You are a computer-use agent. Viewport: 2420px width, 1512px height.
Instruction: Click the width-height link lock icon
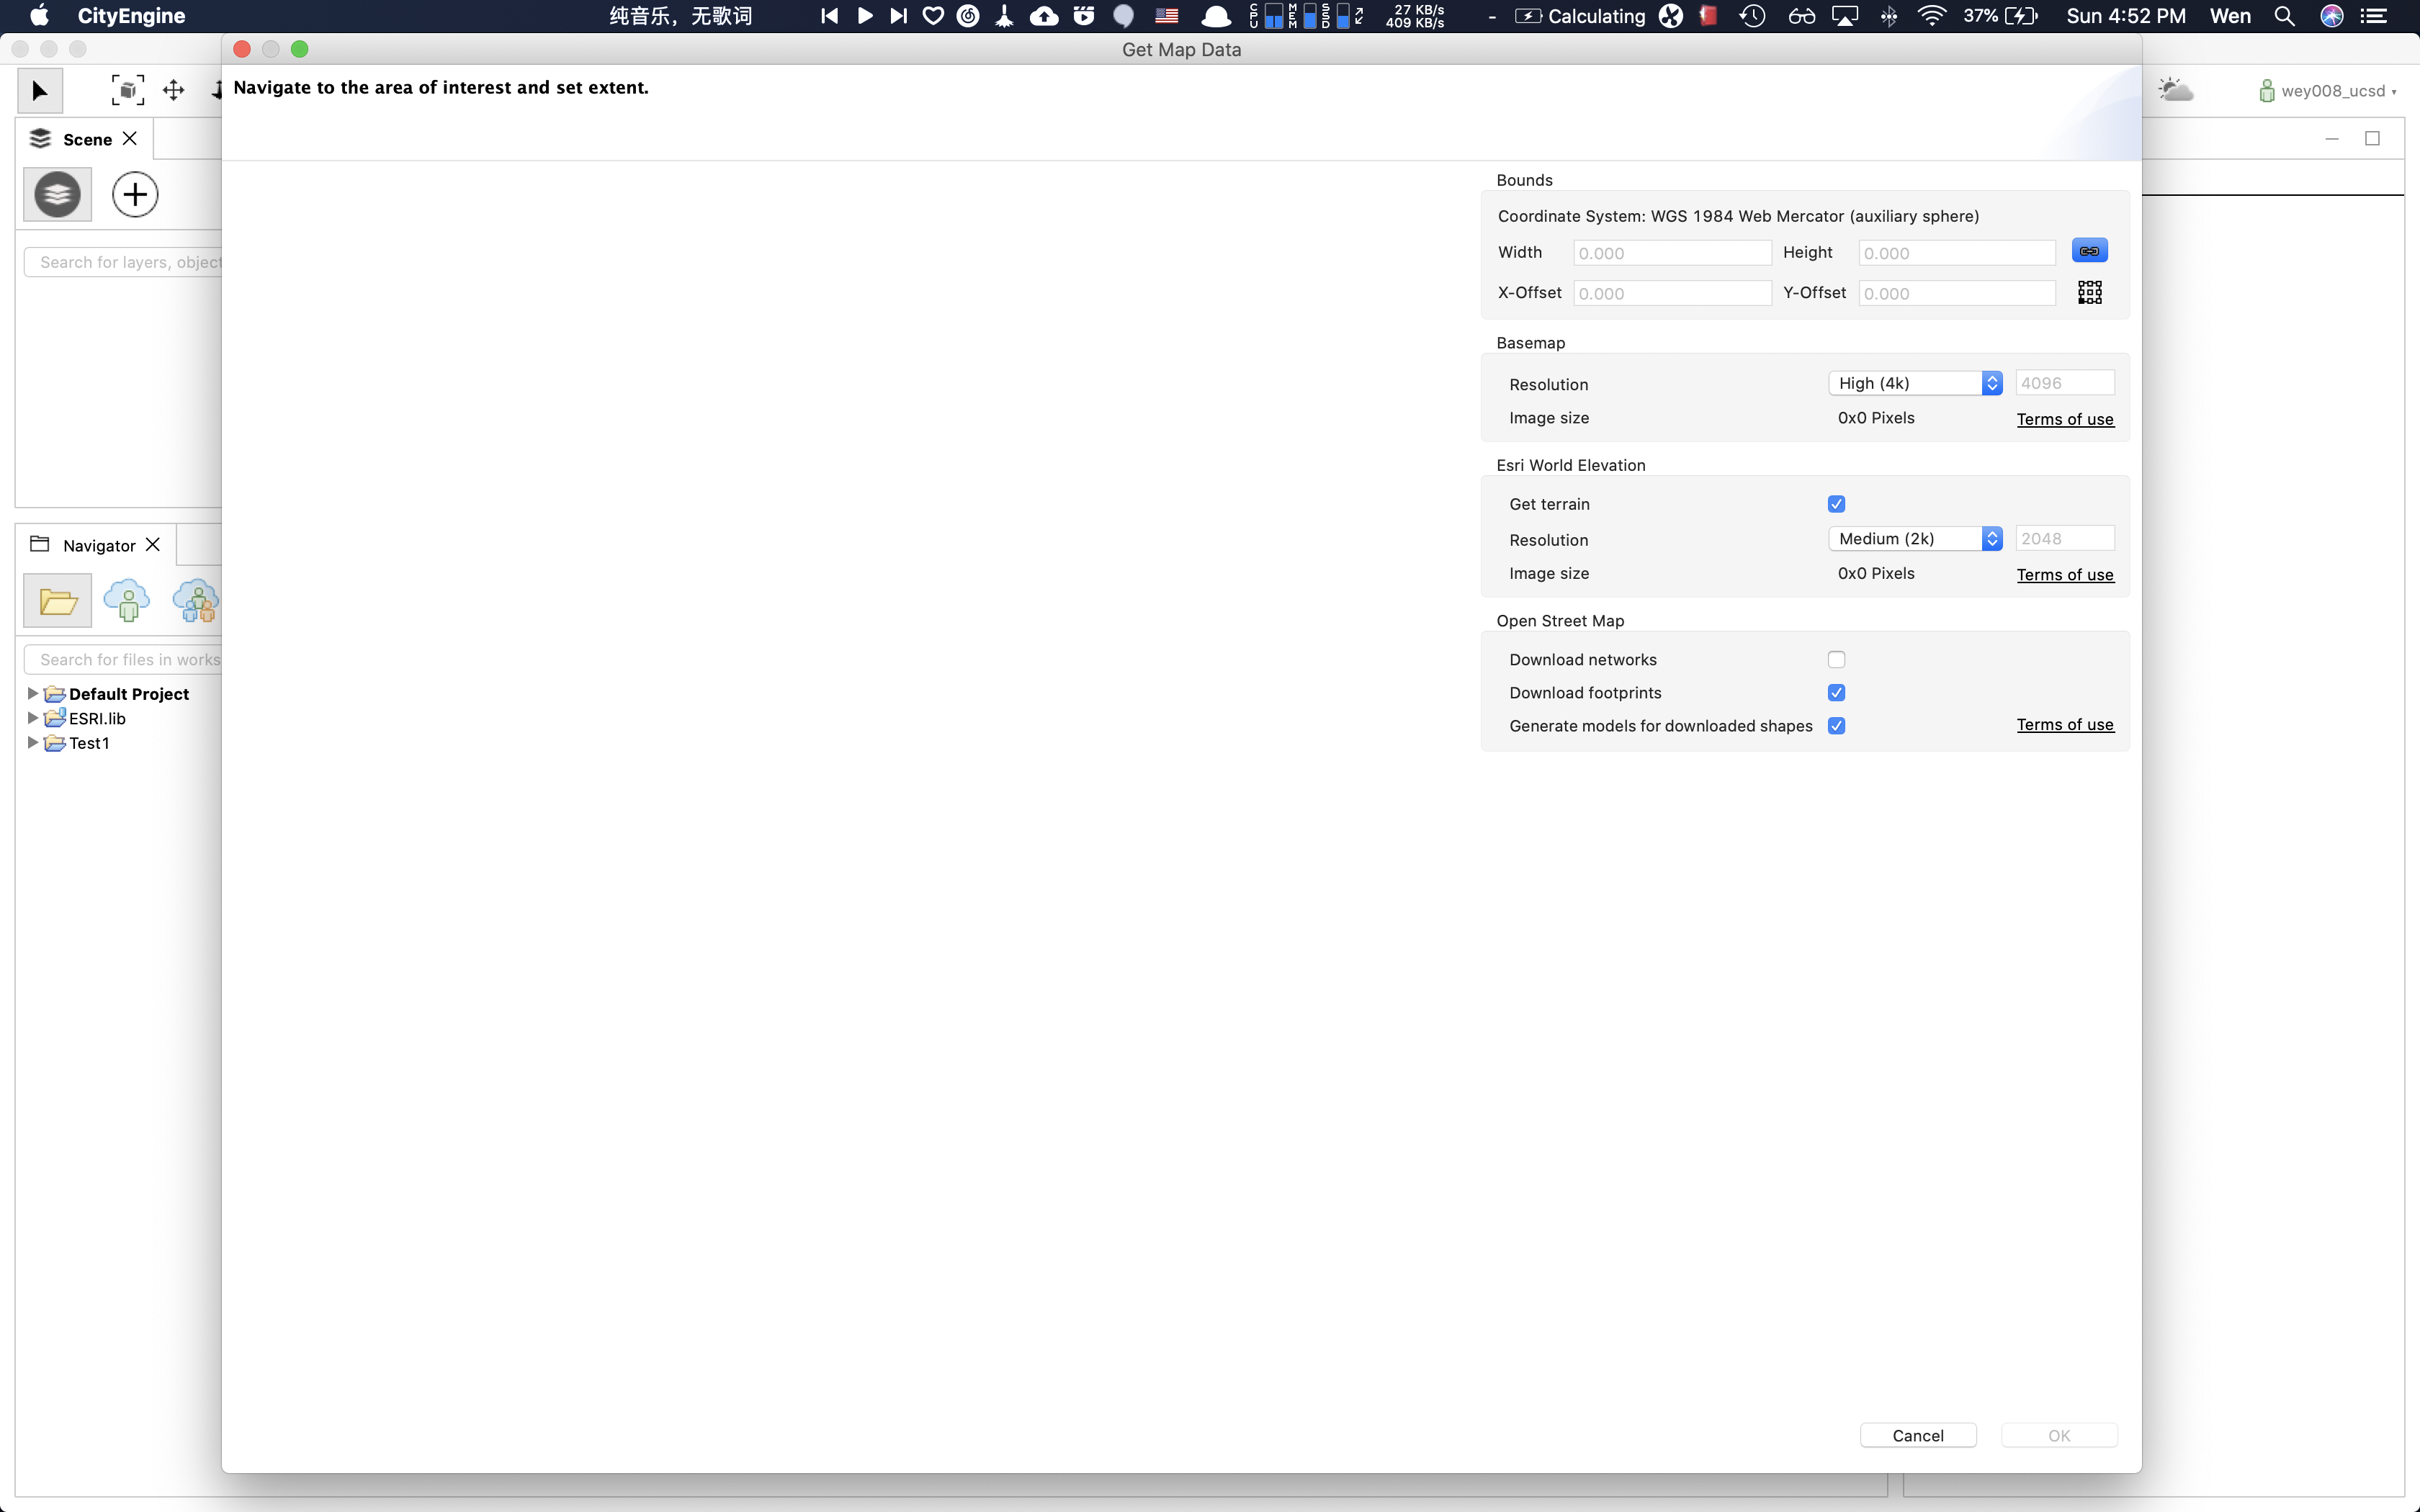[2089, 251]
